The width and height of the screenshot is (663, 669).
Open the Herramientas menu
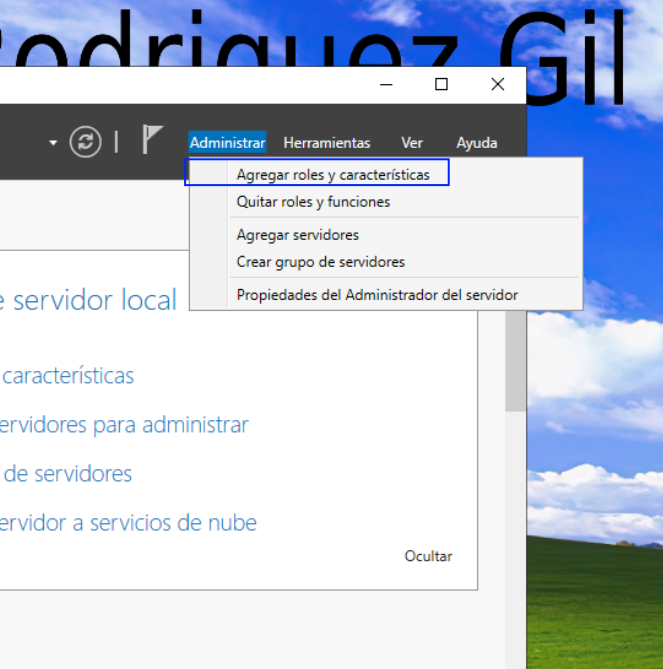click(327, 143)
